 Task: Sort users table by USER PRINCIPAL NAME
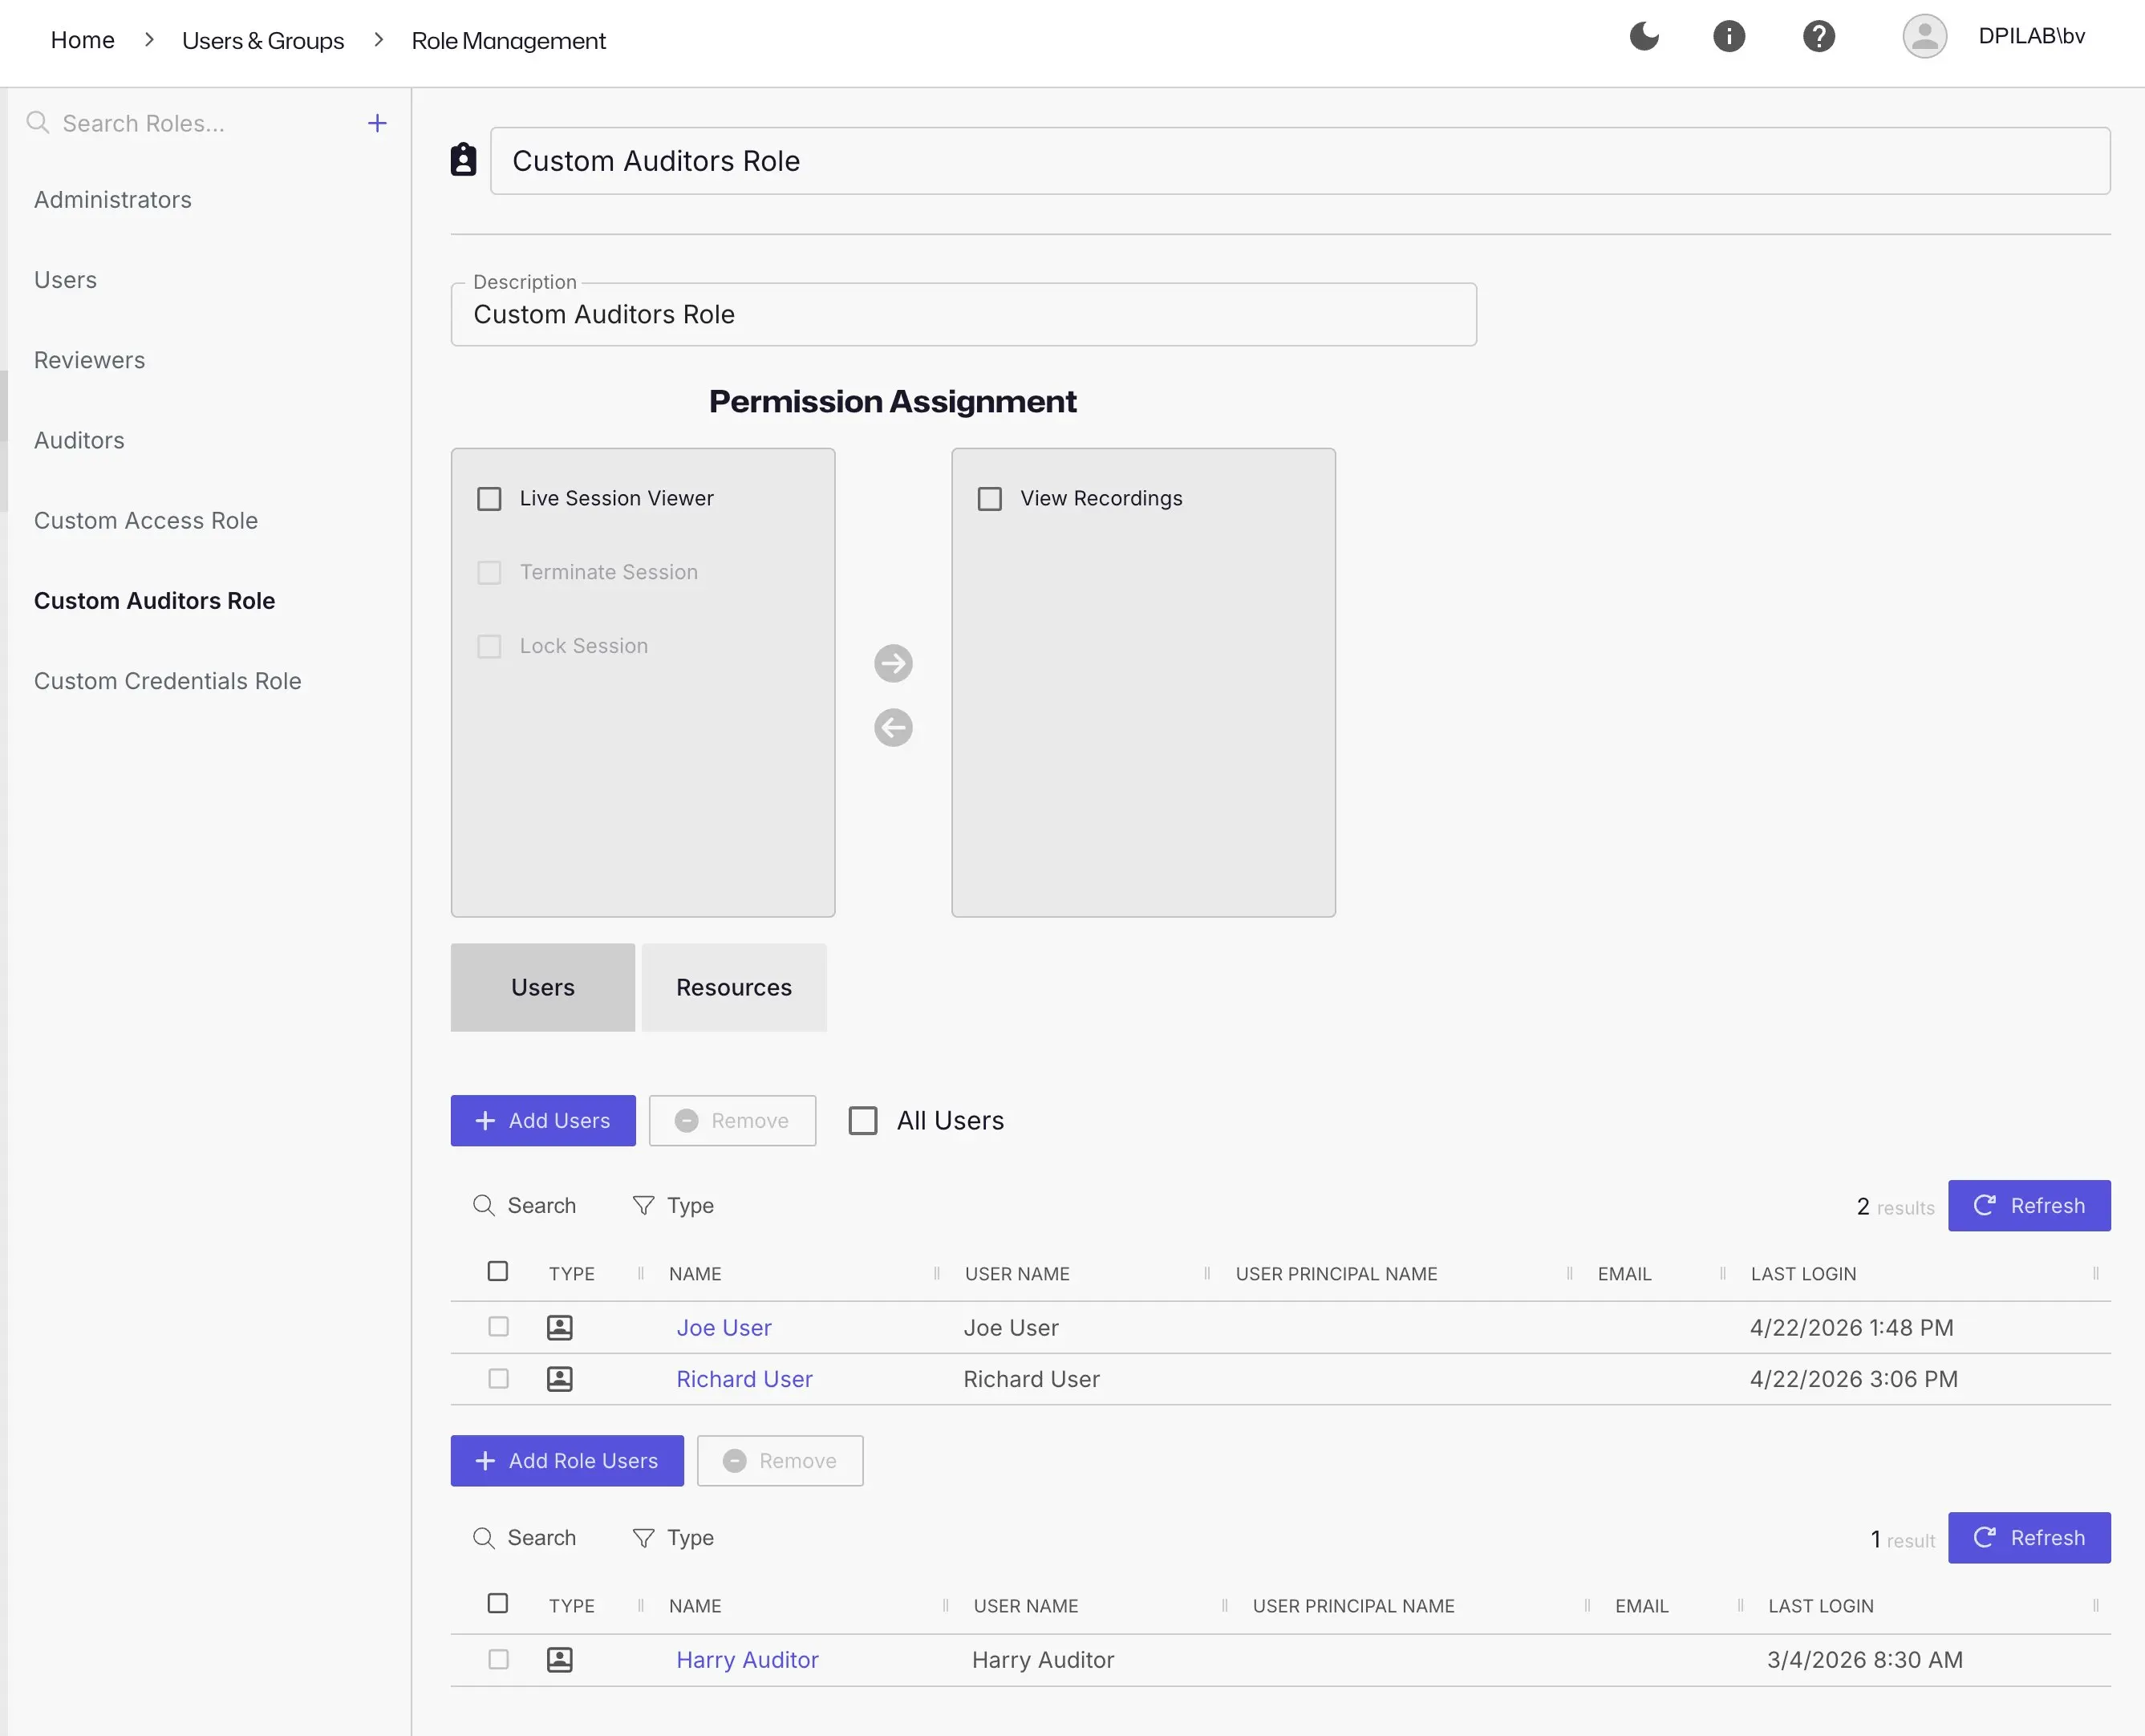(x=1336, y=1273)
